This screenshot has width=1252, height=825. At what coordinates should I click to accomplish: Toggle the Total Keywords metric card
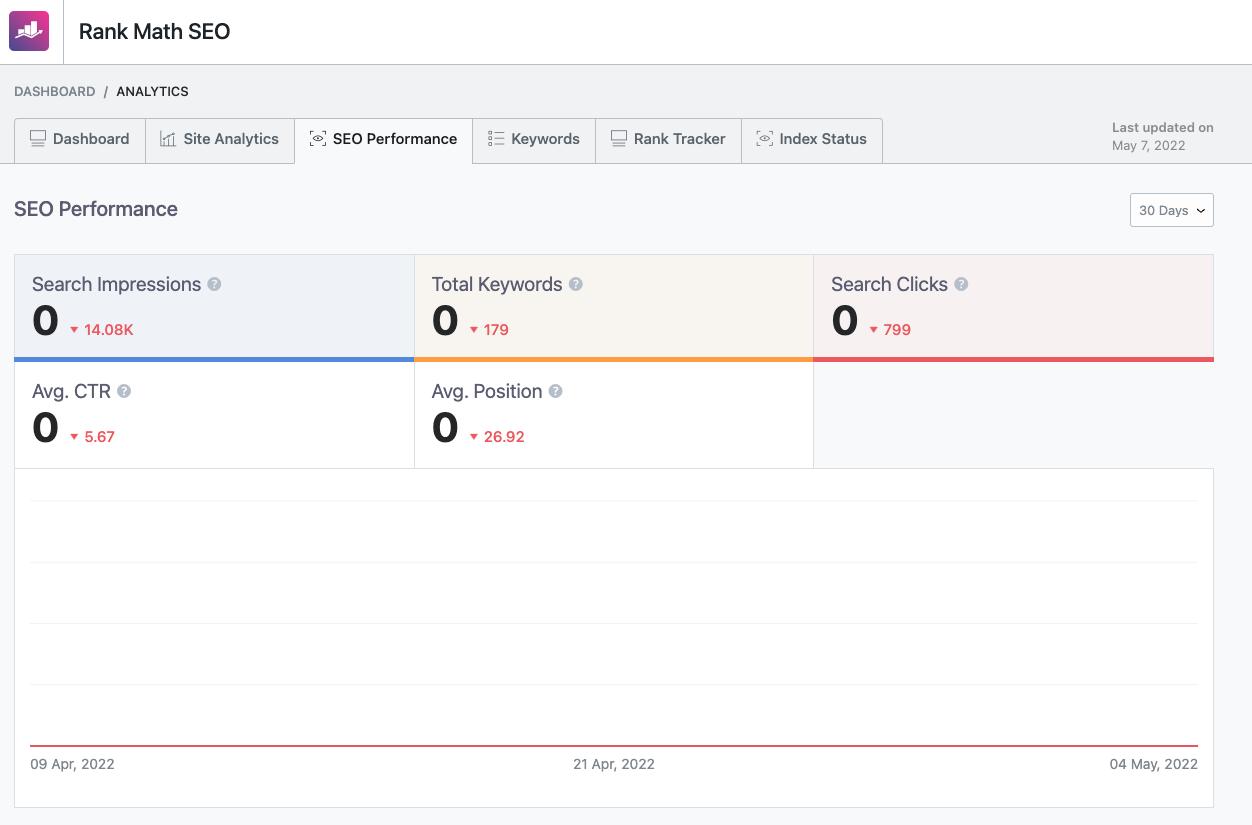click(x=613, y=307)
